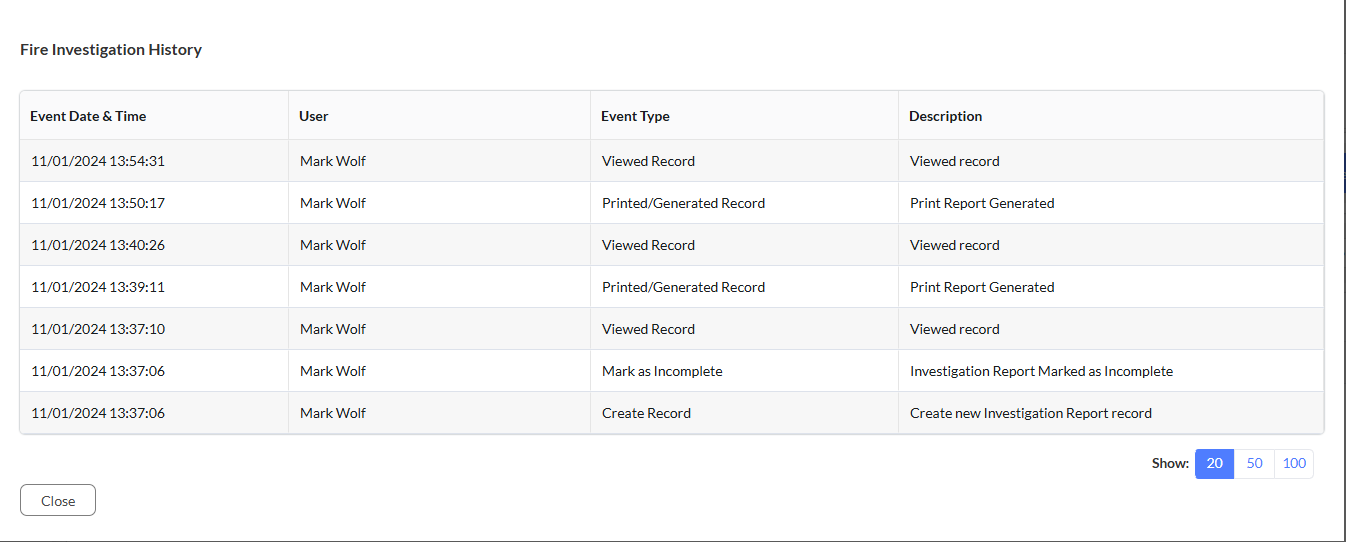This screenshot has height=542, width=1346.
Task: Click Print Report Generated in 13:50:17 row
Action: [x=982, y=203]
